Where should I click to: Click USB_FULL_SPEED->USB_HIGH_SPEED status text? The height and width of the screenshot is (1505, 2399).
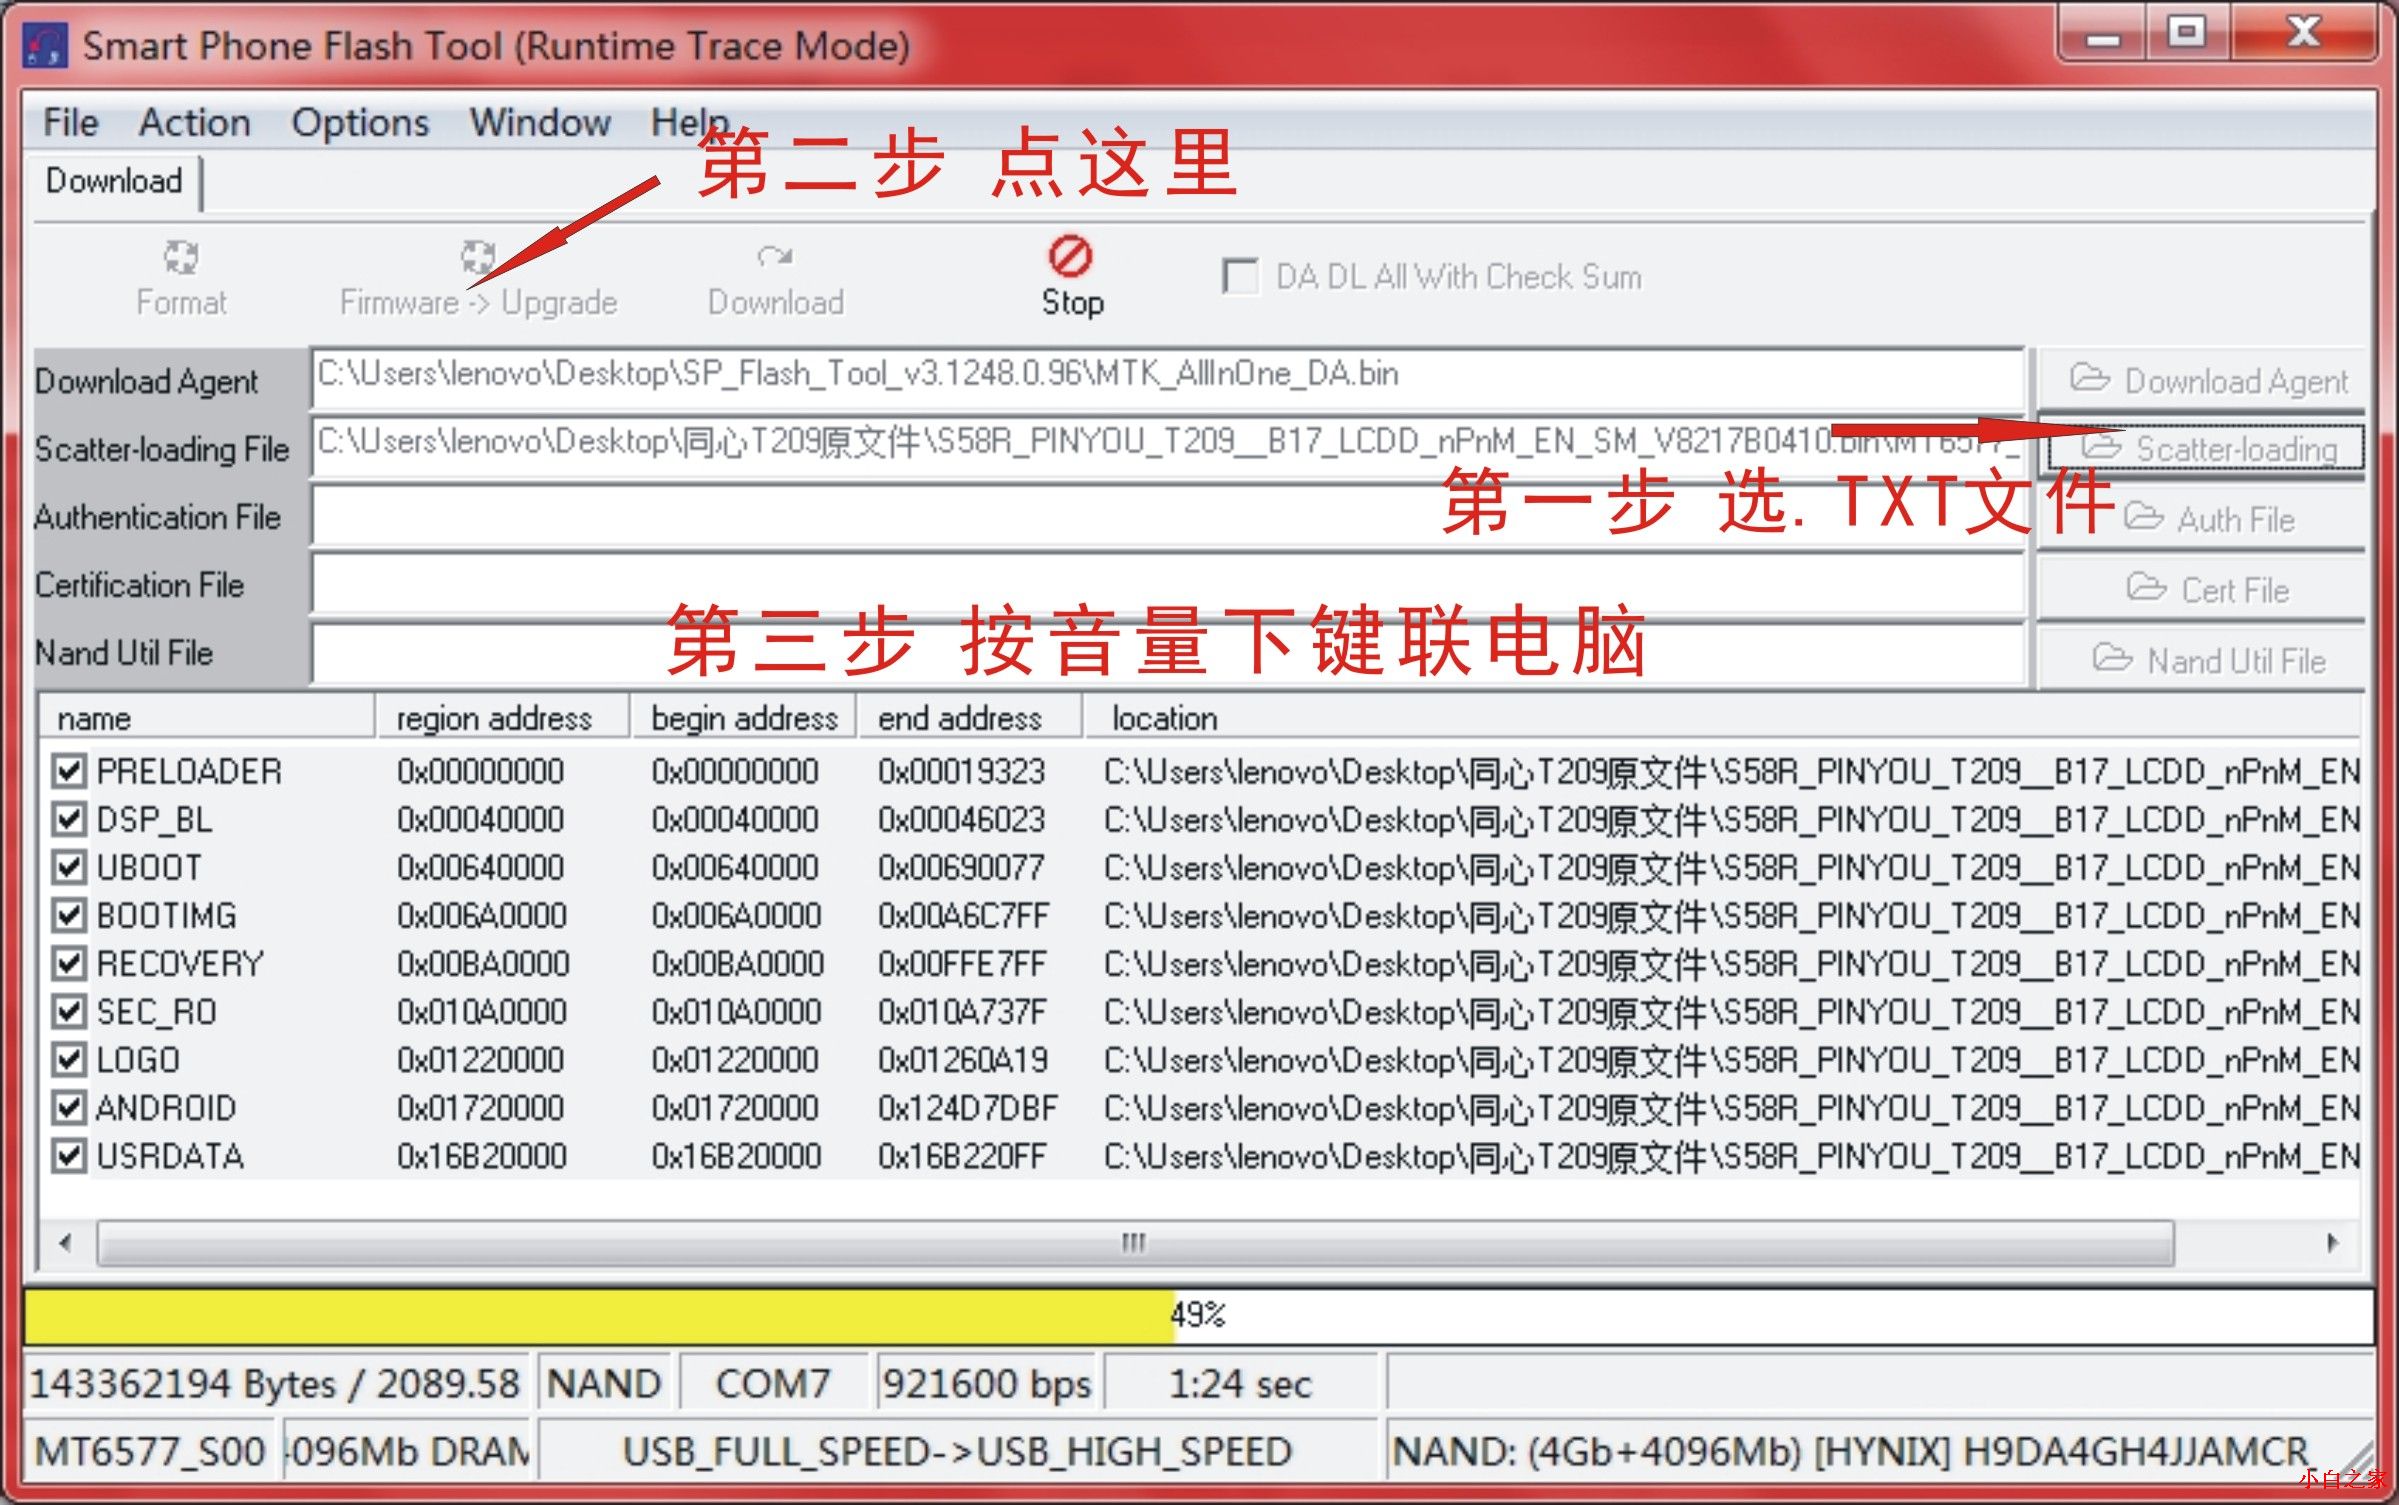[957, 1451]
